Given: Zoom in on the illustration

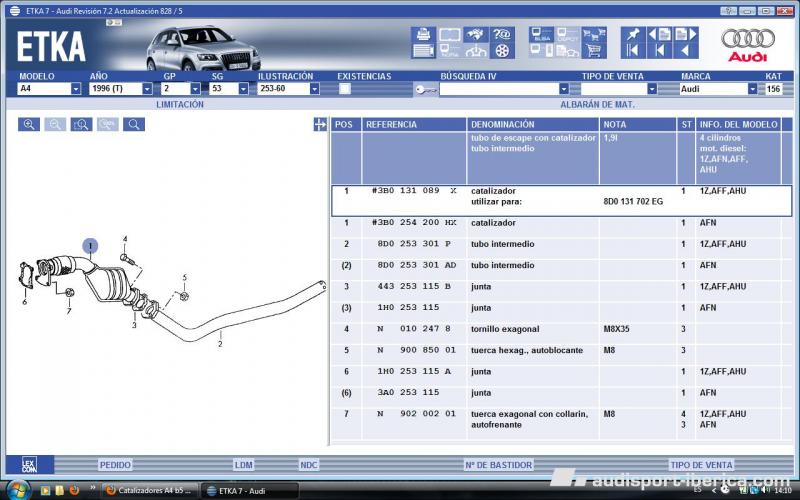Looking at the screenshot, I should click(29, 124).
